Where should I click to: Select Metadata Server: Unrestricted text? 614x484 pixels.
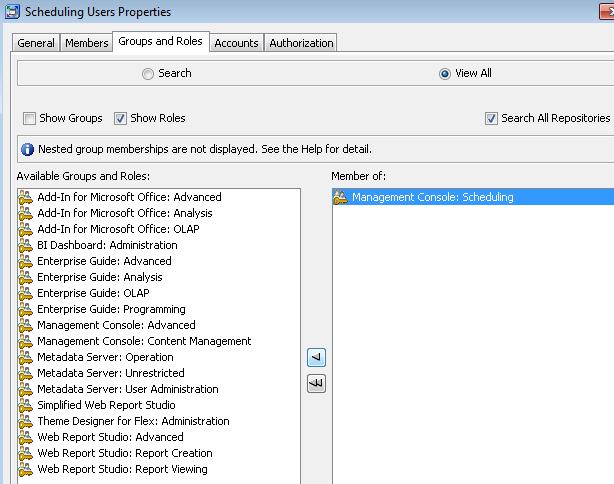111,373
